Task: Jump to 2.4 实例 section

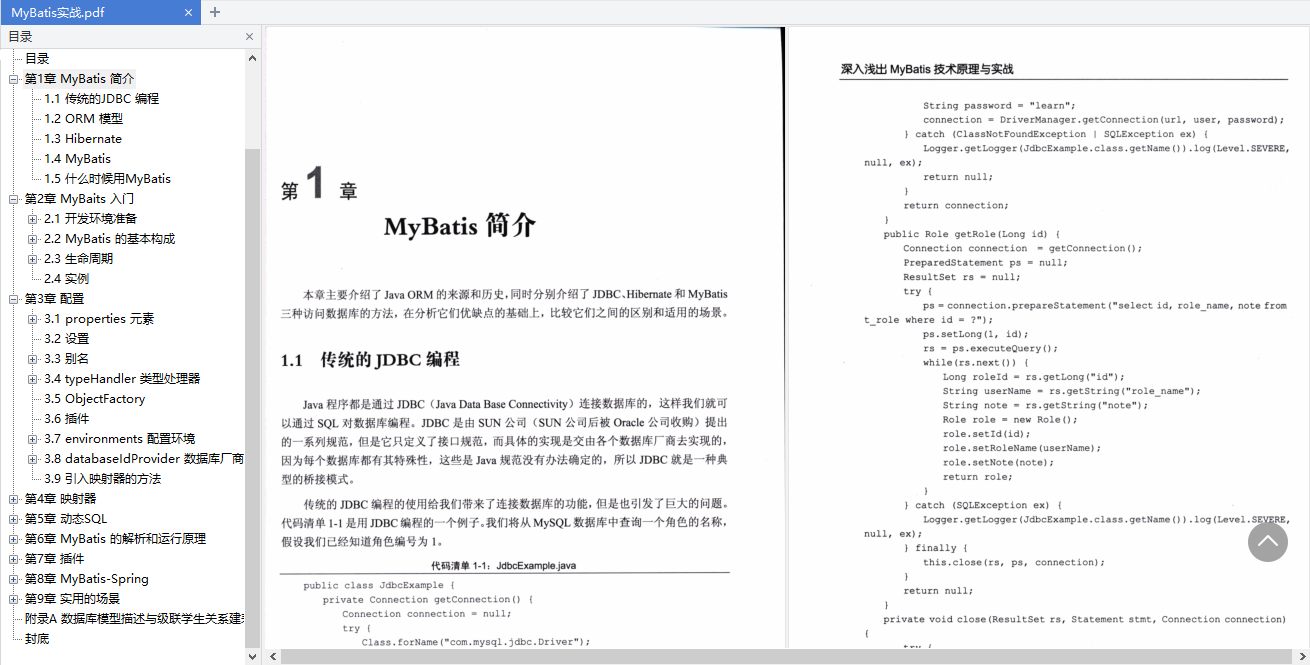Action: point(66,279)
